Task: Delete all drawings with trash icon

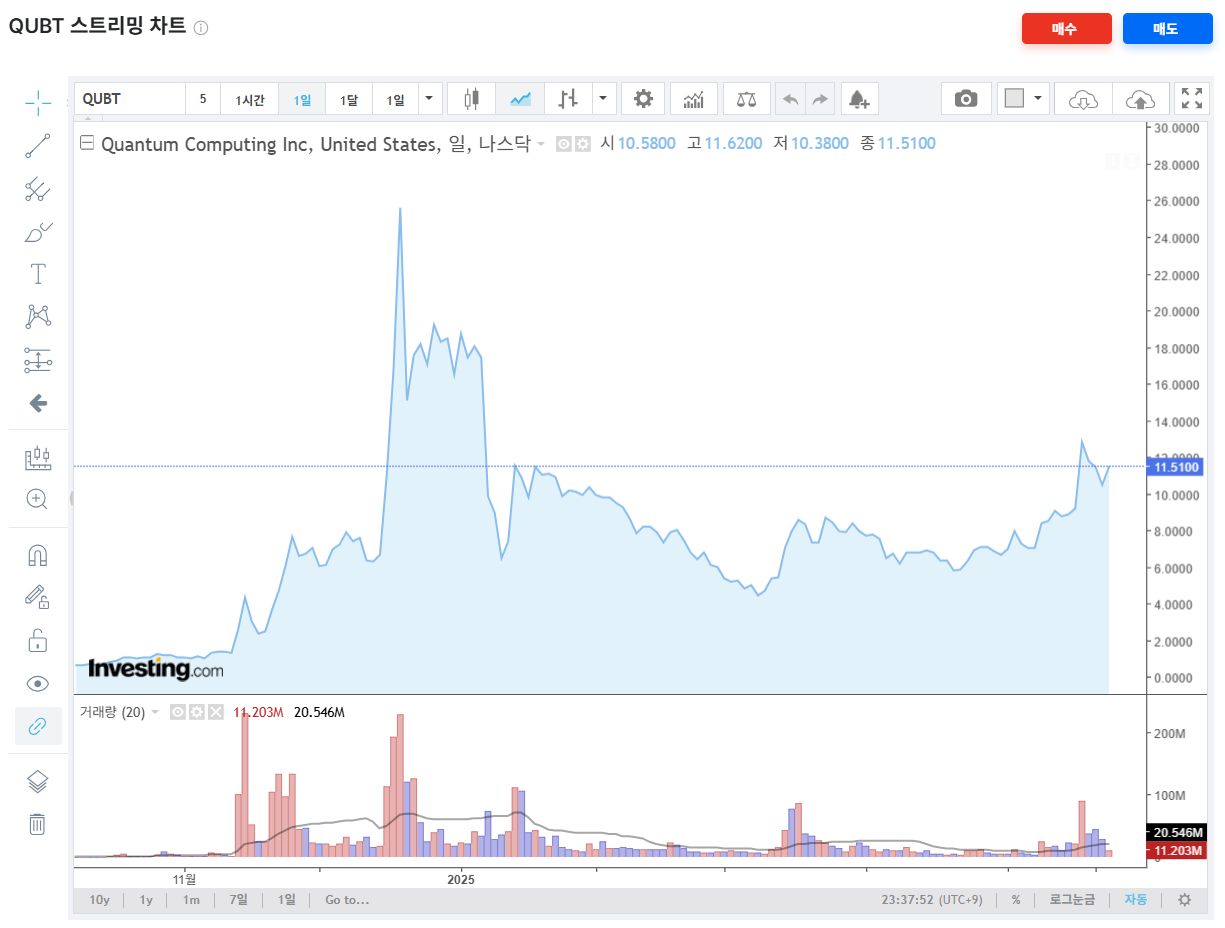Action: click(x=37, y=824)
